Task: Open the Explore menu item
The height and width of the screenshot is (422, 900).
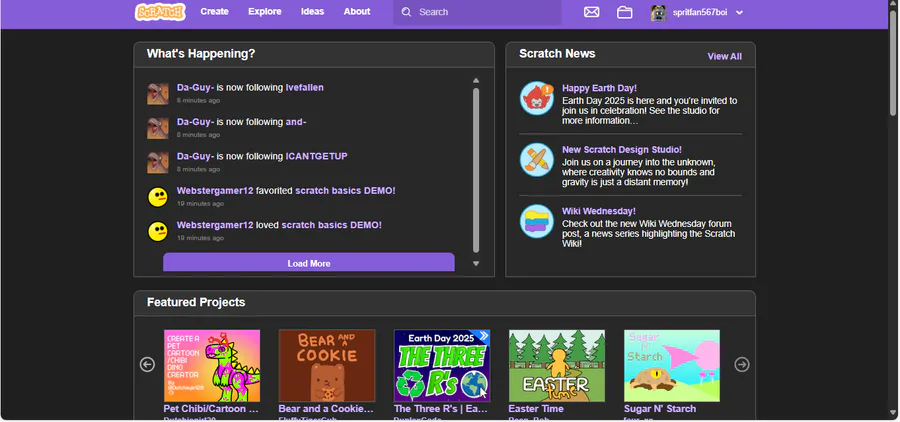Action: click(x=265, y=11)
